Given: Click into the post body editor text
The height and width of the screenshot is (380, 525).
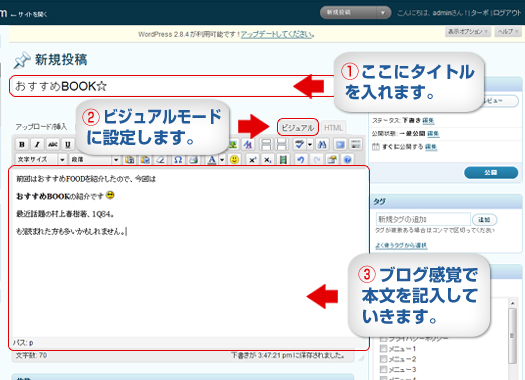Looking at the screenshot, I should (190, 252).
